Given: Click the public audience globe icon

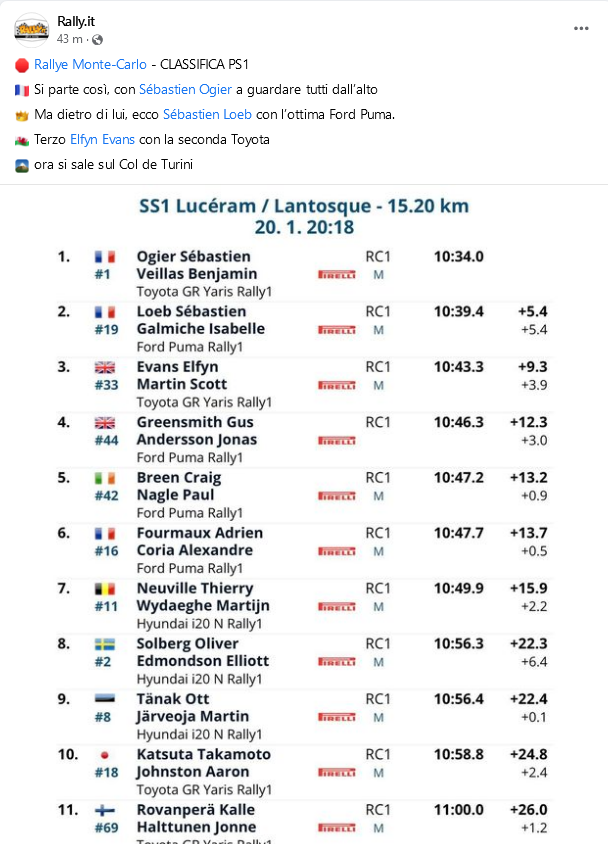Looking at the screenshot, I should [96, 39].
